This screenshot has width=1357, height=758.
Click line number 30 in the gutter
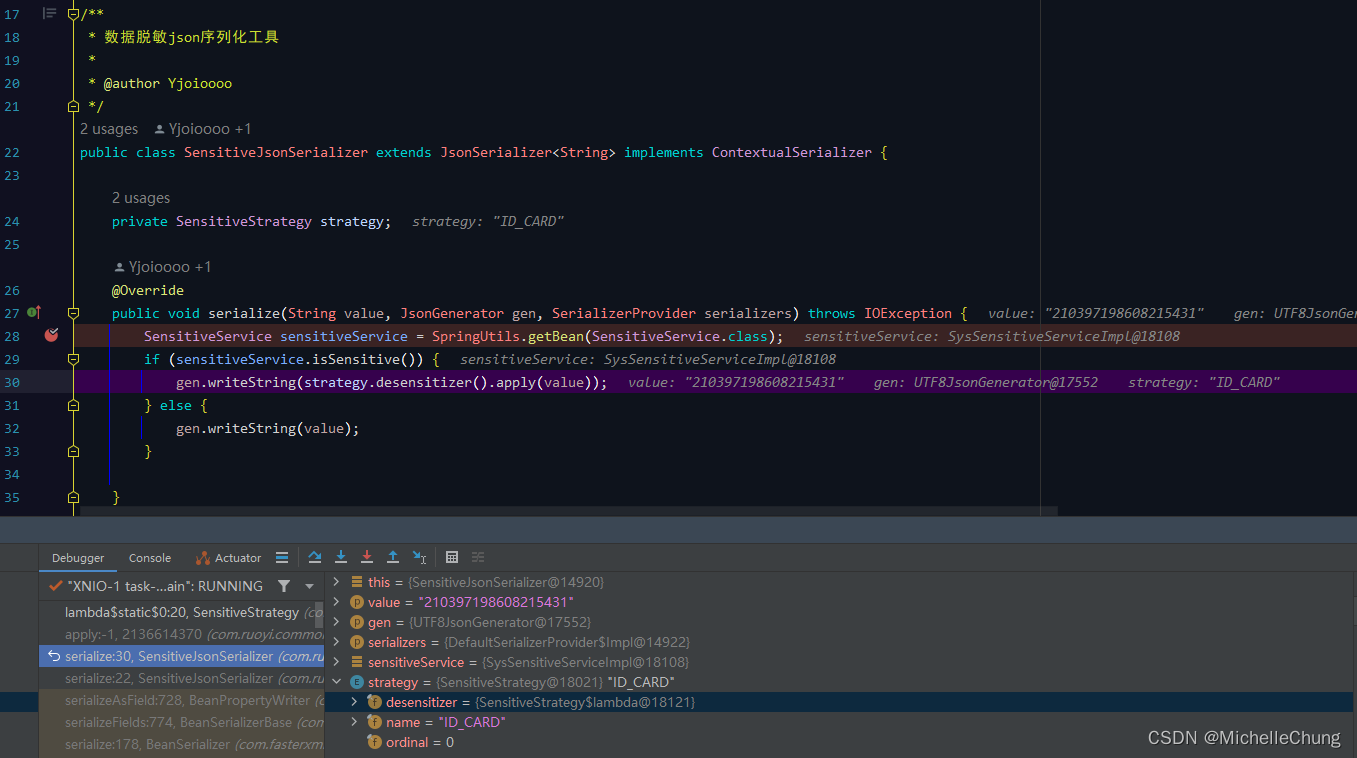[x=12, y=382]
